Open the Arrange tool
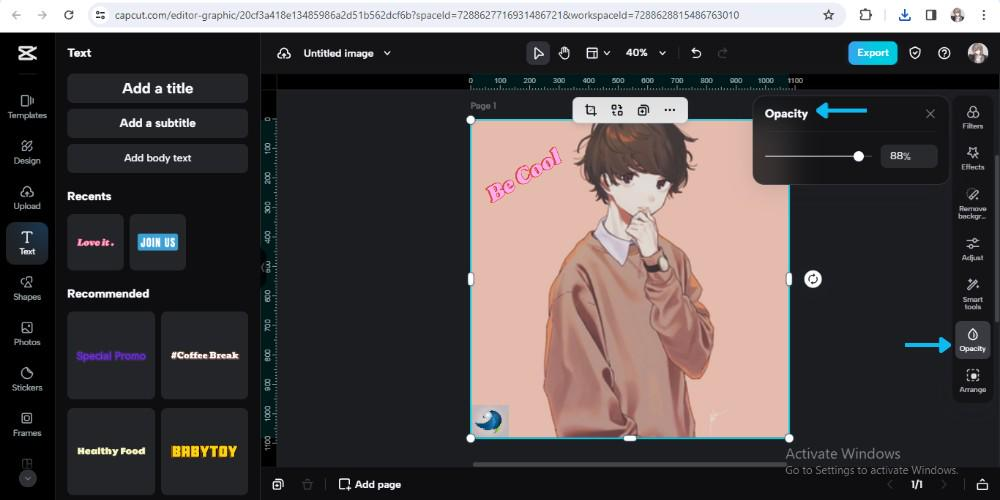Screen dimensions: 1000x500 point(973,381)
